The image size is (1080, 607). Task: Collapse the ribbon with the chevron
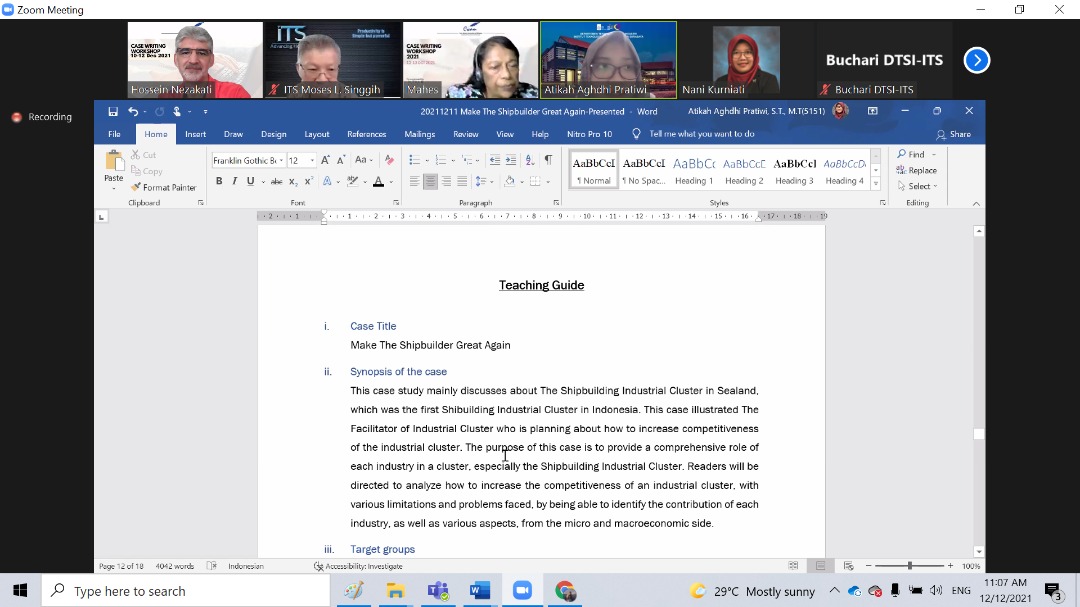[x=976, y=203]
